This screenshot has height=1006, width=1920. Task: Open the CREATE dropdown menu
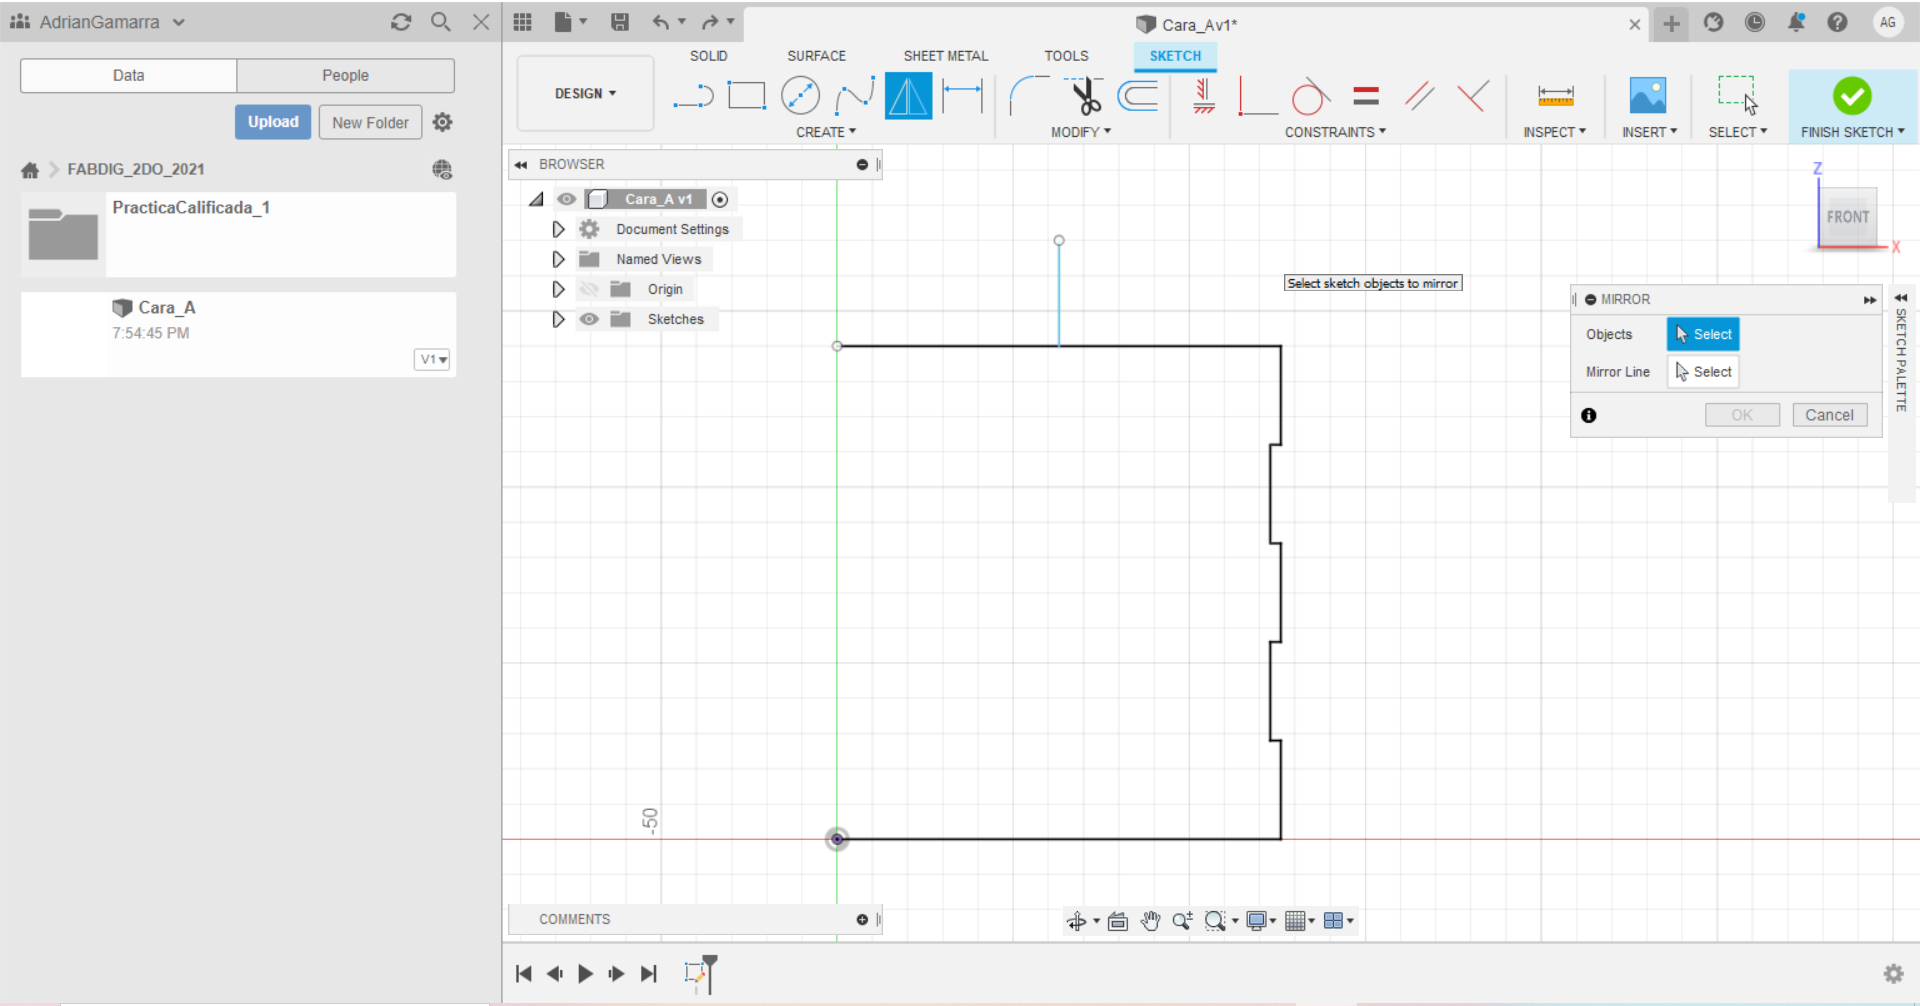click(x=826, y=132)
